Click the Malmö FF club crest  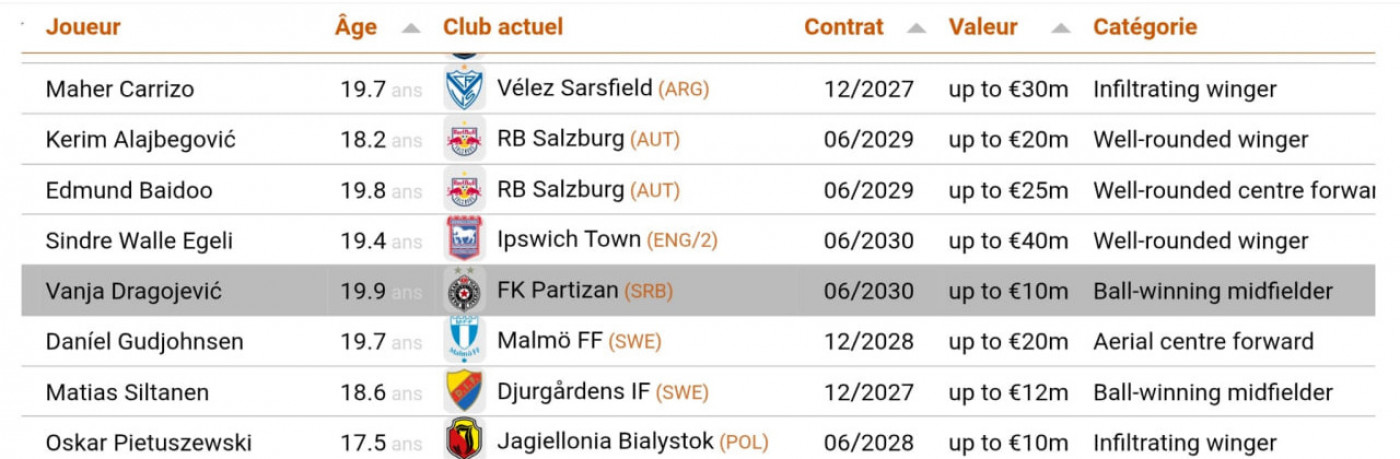click(464, 341)
